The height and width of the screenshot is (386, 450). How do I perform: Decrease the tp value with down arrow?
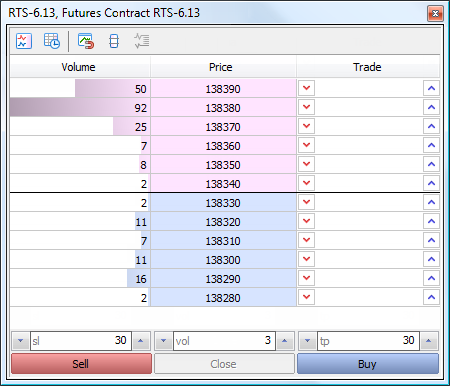307,341
